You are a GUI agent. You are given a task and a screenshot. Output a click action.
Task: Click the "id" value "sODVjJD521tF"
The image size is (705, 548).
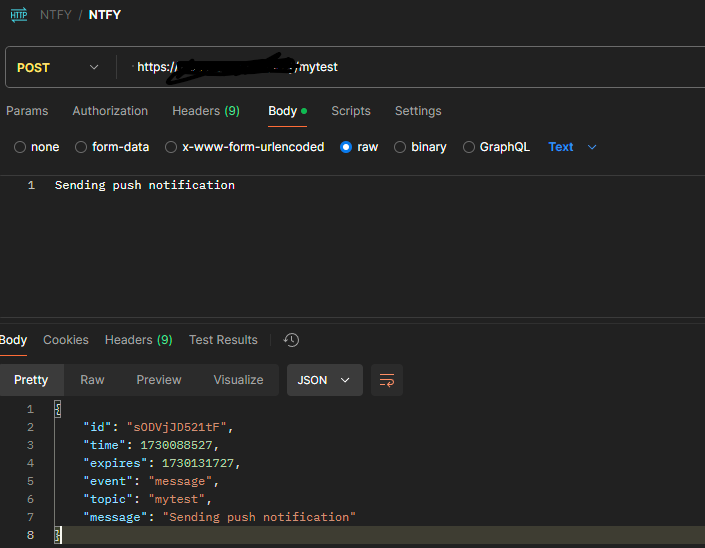176,427
